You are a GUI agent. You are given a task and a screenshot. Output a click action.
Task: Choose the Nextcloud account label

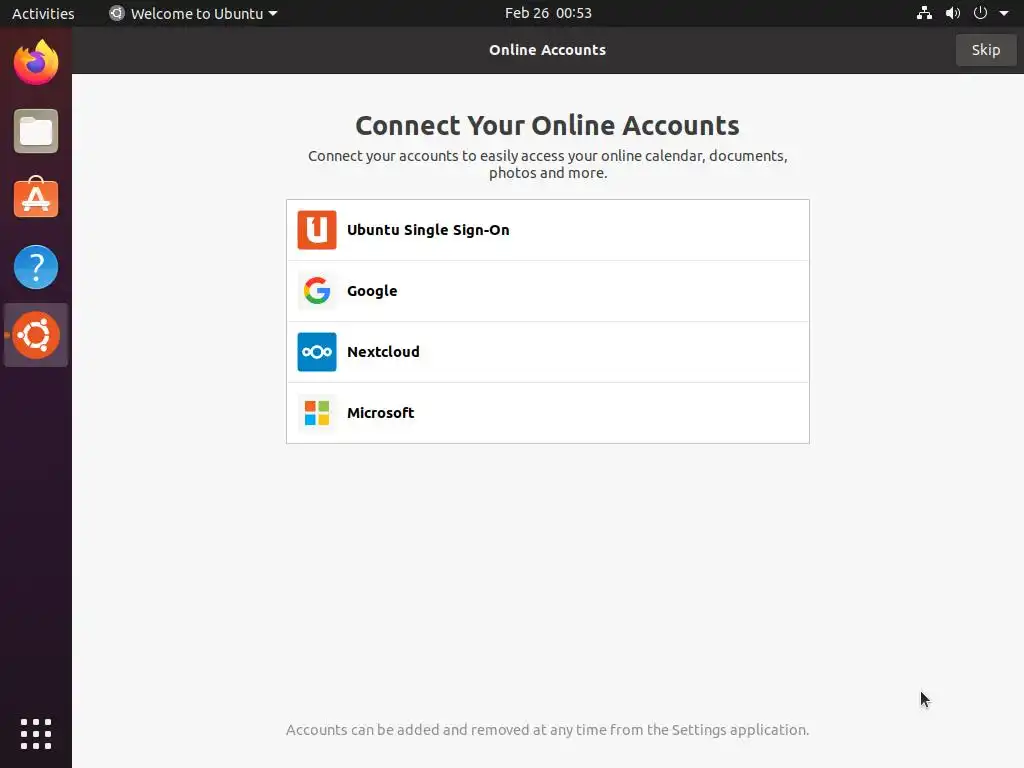point(383,352)
